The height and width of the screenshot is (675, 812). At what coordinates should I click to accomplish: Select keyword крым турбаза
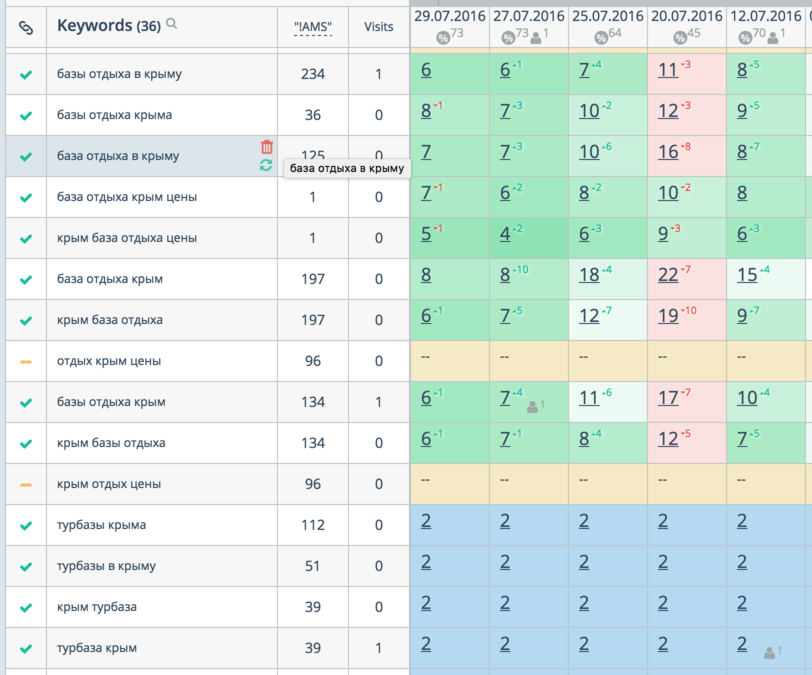pos(97,607)
